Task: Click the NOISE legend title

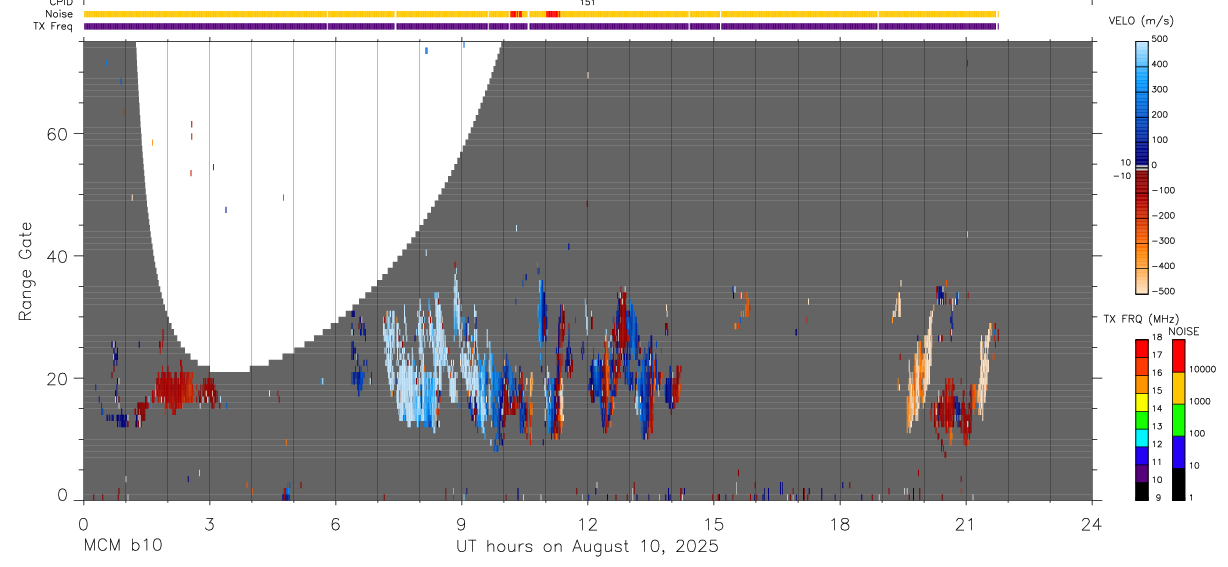Action: click(x=1183, y=331)
